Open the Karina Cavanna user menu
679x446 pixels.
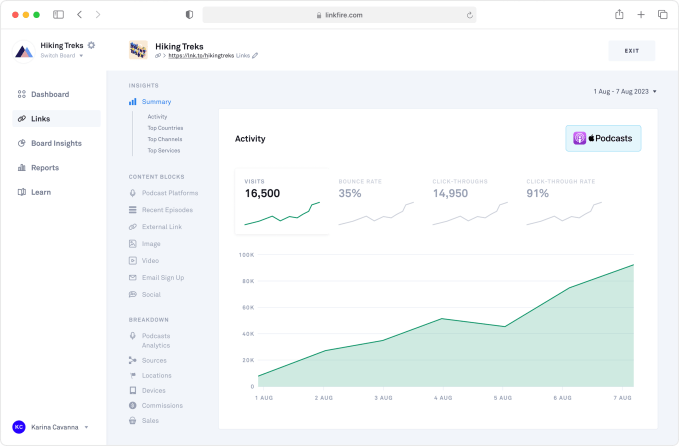56,427
